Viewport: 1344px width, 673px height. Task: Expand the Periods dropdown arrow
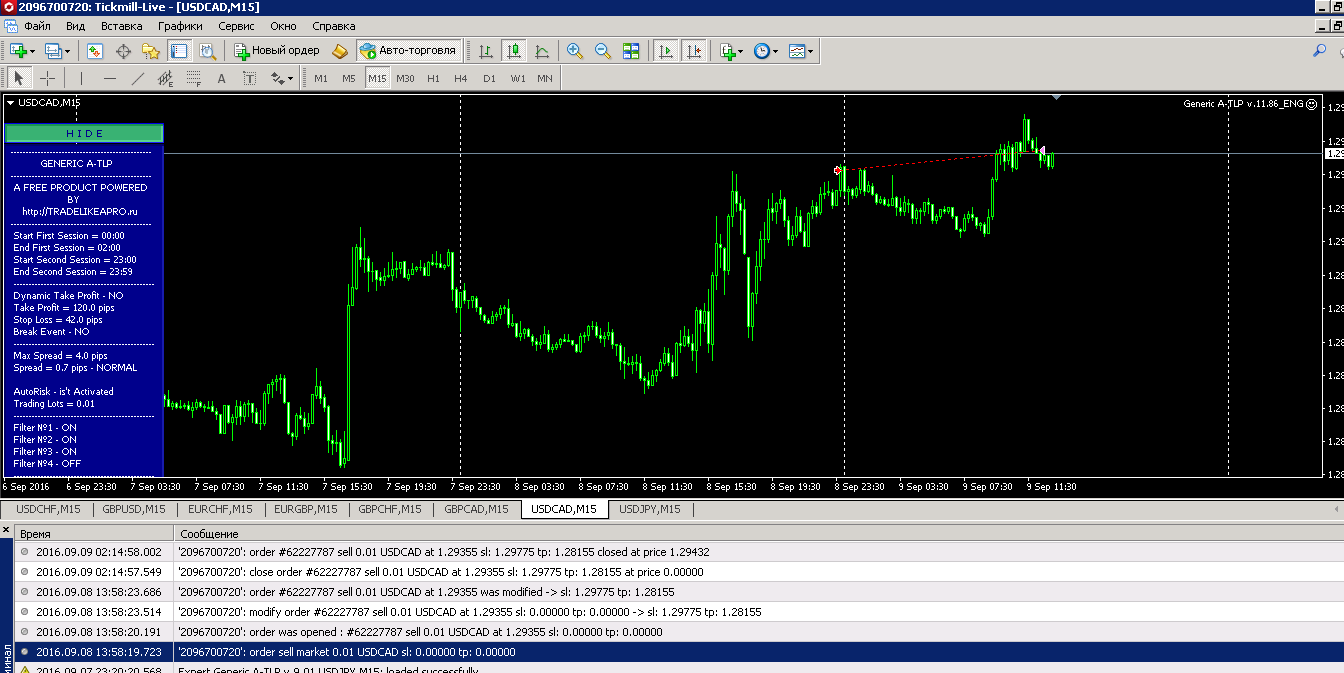pos(775,51)
